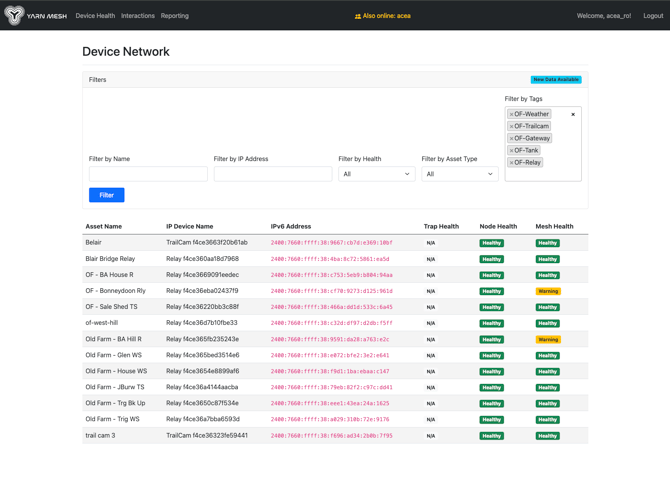Click the Yarn Mesh logo icon
This screenshot has width=670, height=477.
coord(14,15)
